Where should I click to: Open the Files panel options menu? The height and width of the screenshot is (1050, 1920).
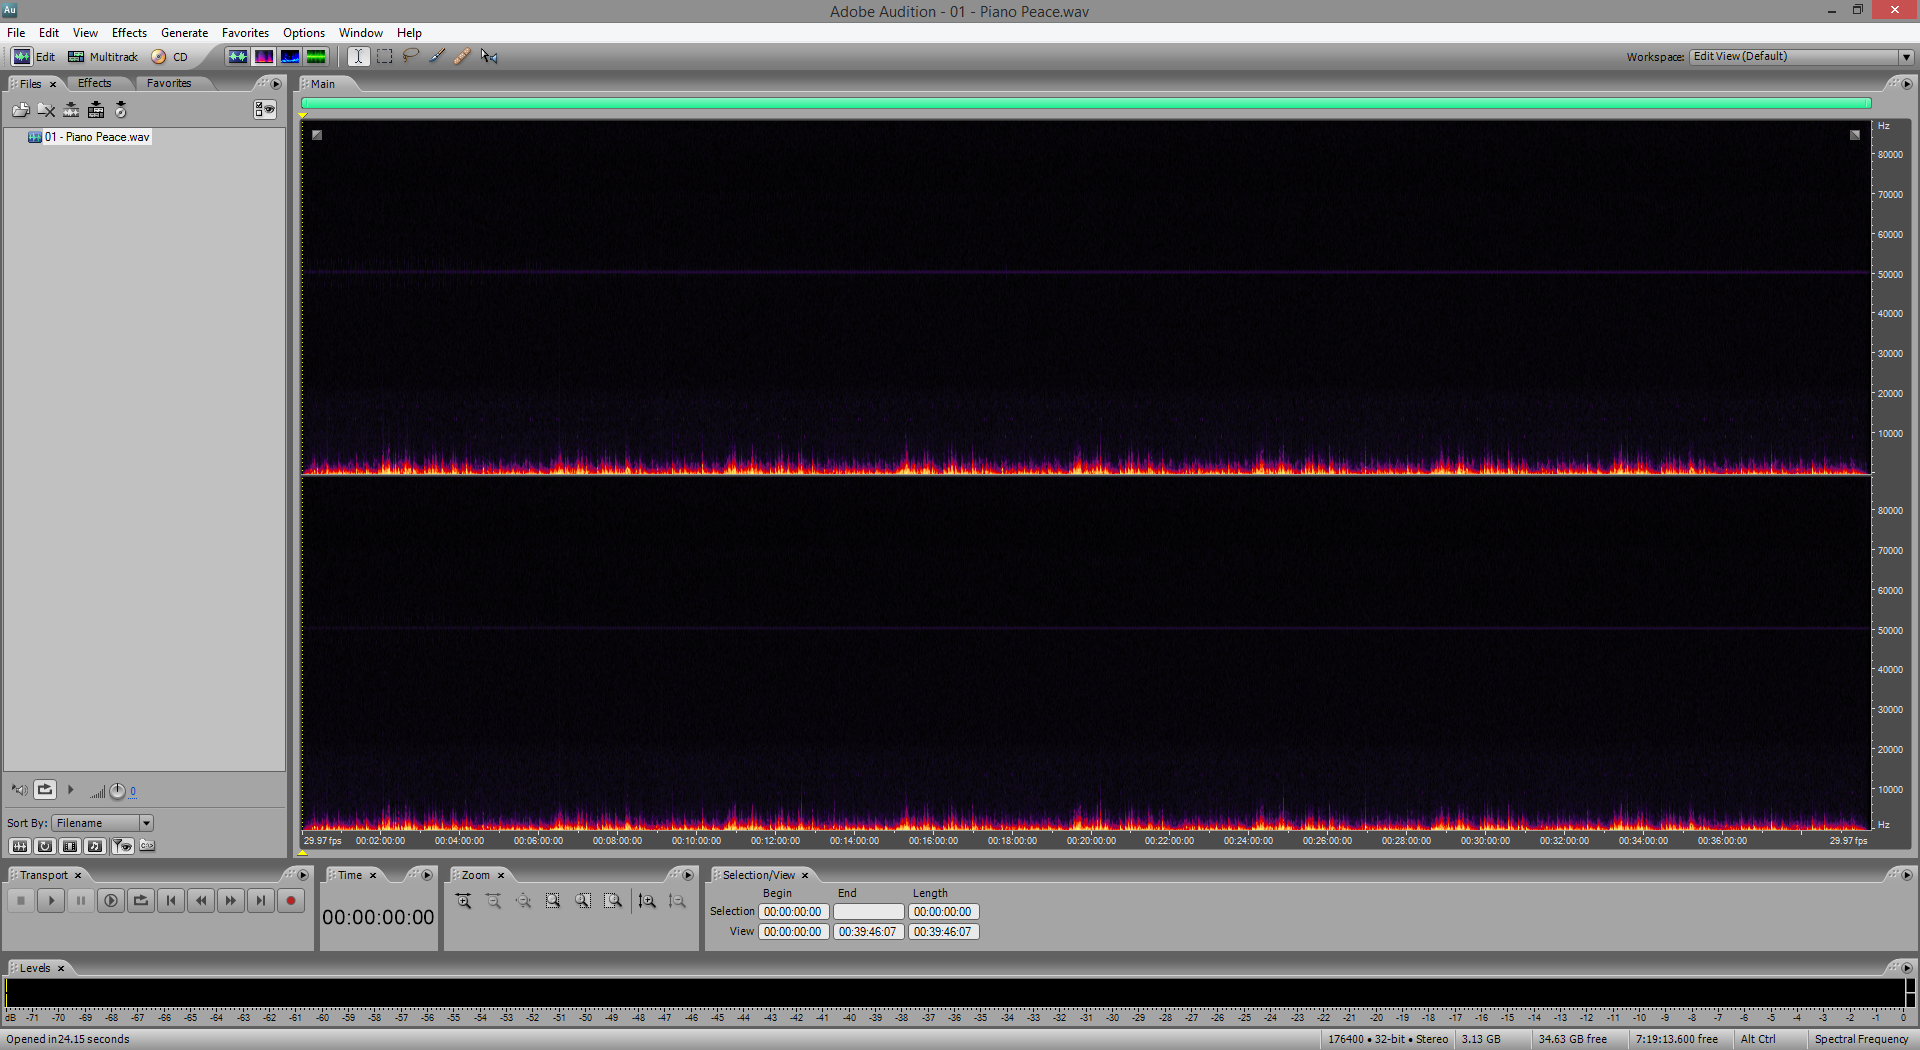click(x=277, y=84)
